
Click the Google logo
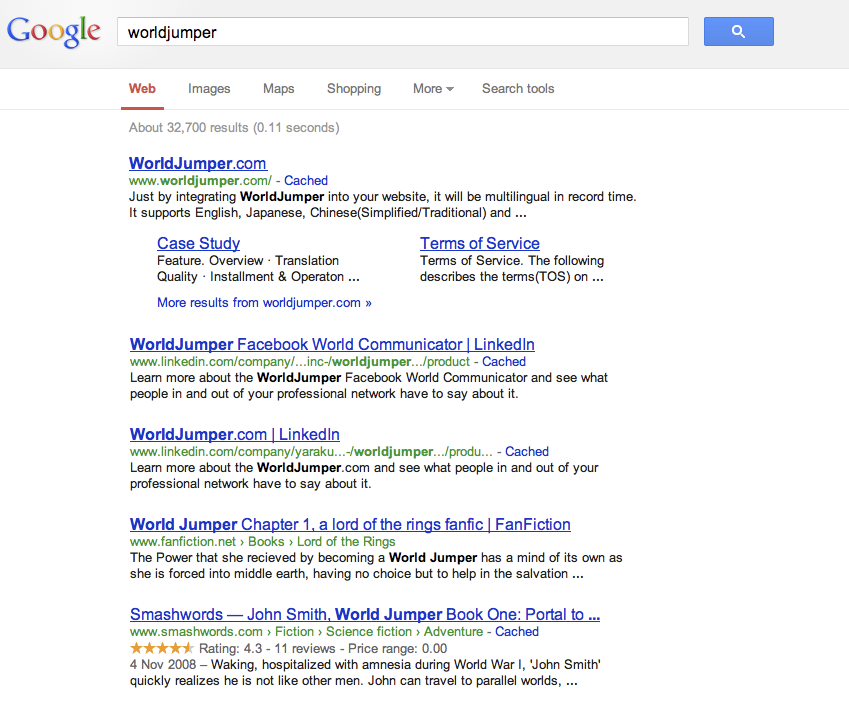pyautogui.click(x=54, y=31)
